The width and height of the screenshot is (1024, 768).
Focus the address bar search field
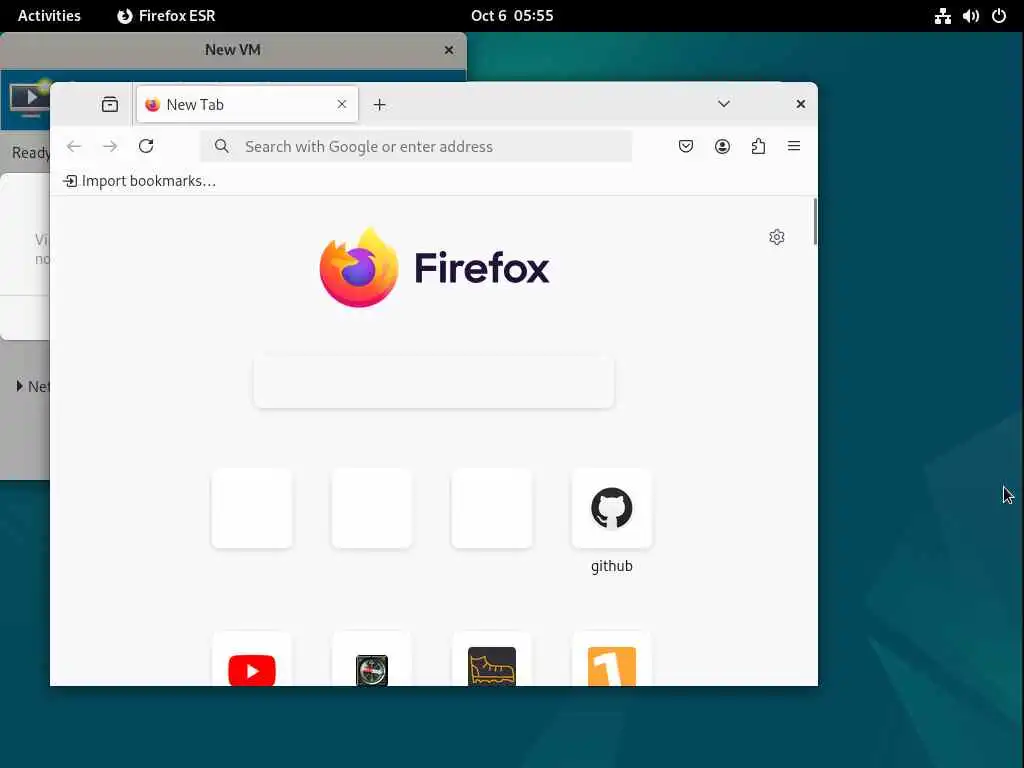416,146
